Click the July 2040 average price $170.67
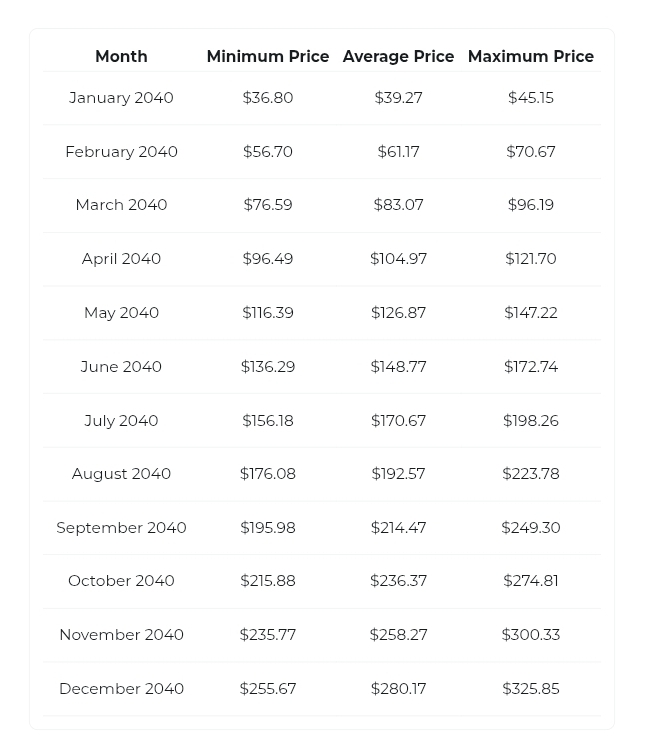The width and height of the screenshot is (645, 753). point(398,420)
